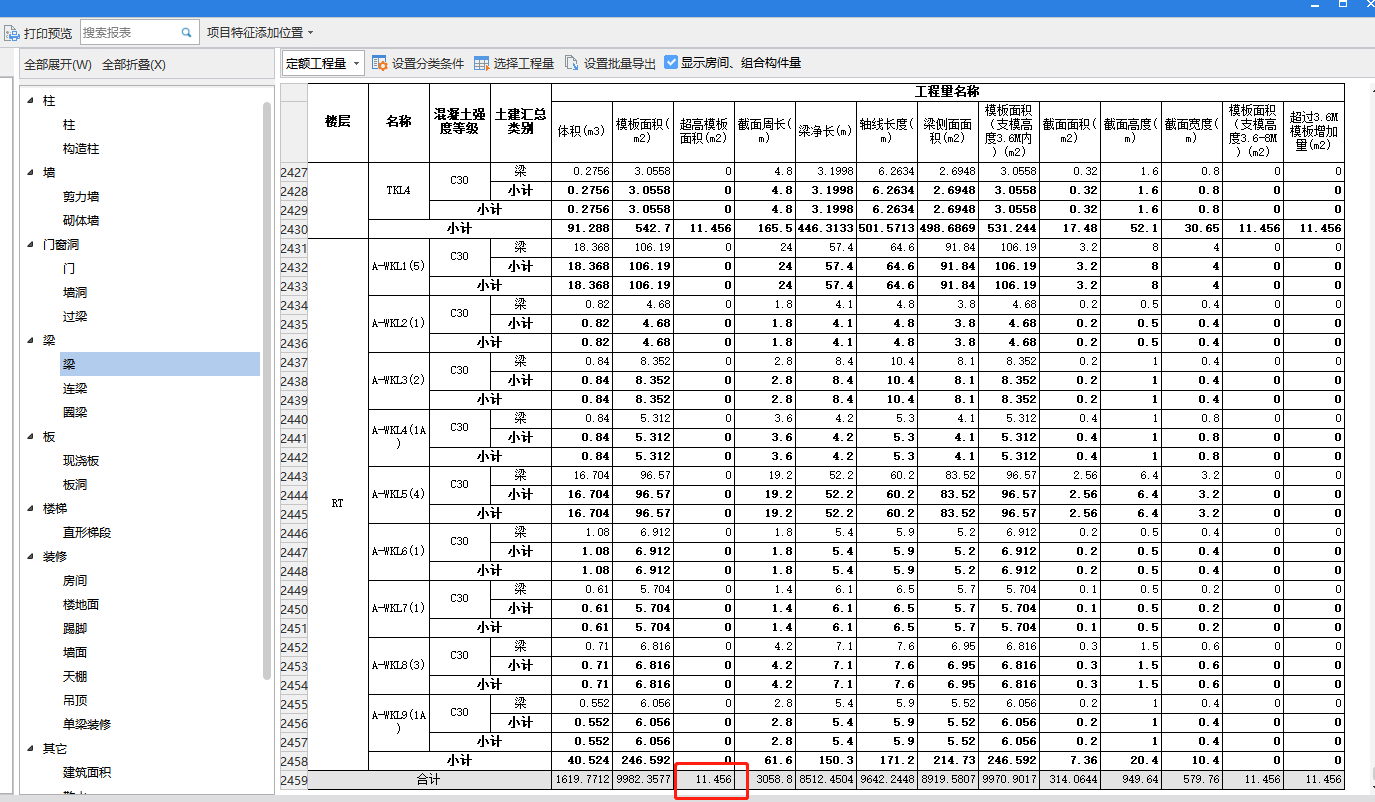Select 踢脚 in the tree

click(75, 629)
